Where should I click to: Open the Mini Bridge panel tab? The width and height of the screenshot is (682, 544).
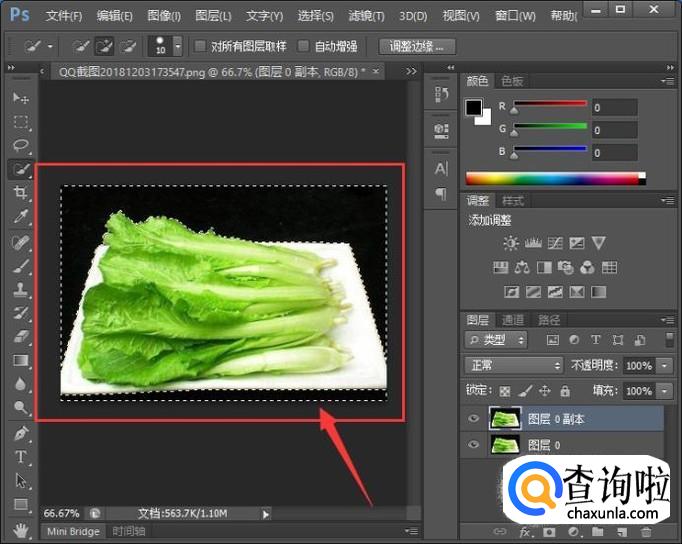[x=72, y=531]
